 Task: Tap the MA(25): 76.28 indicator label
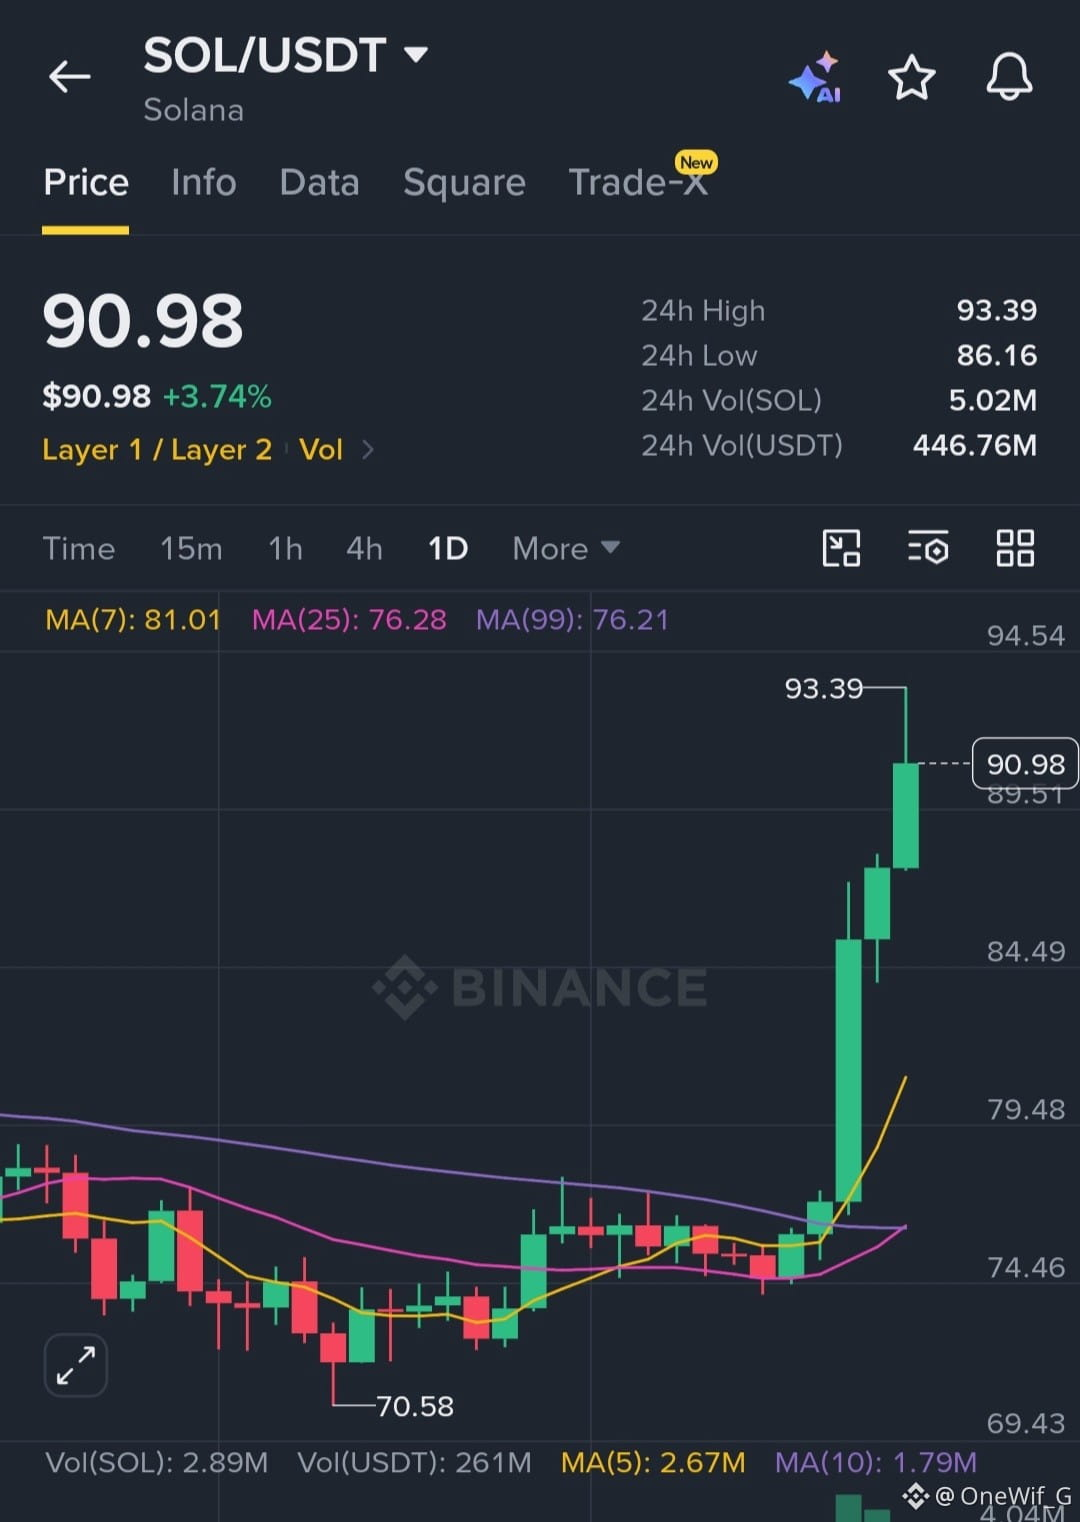tap(349, 620)
